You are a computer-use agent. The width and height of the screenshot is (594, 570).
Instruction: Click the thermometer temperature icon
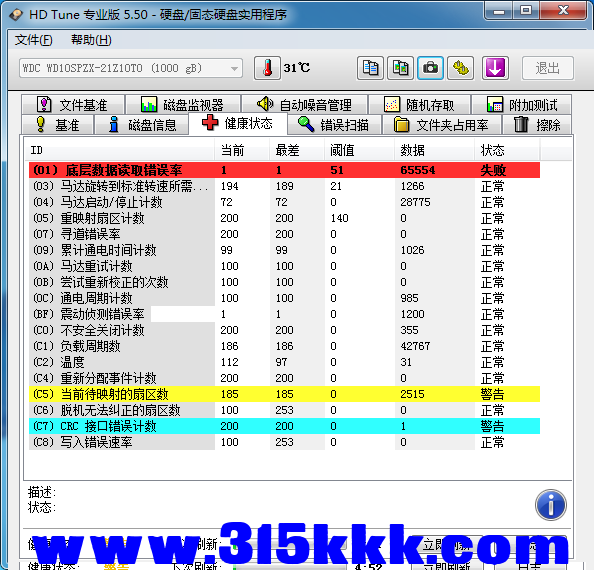point(267,68)
